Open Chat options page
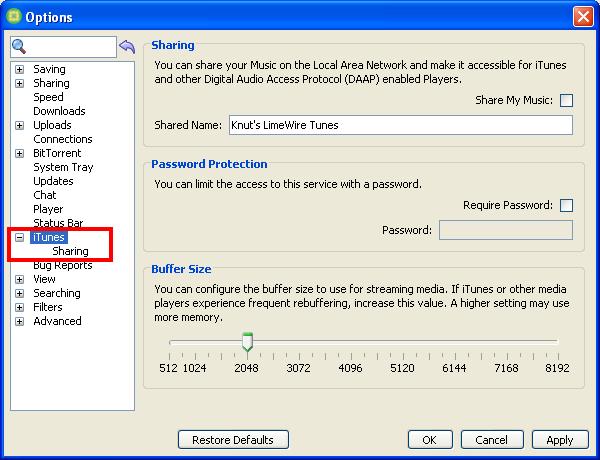600x460 pixels. (45, 195)
